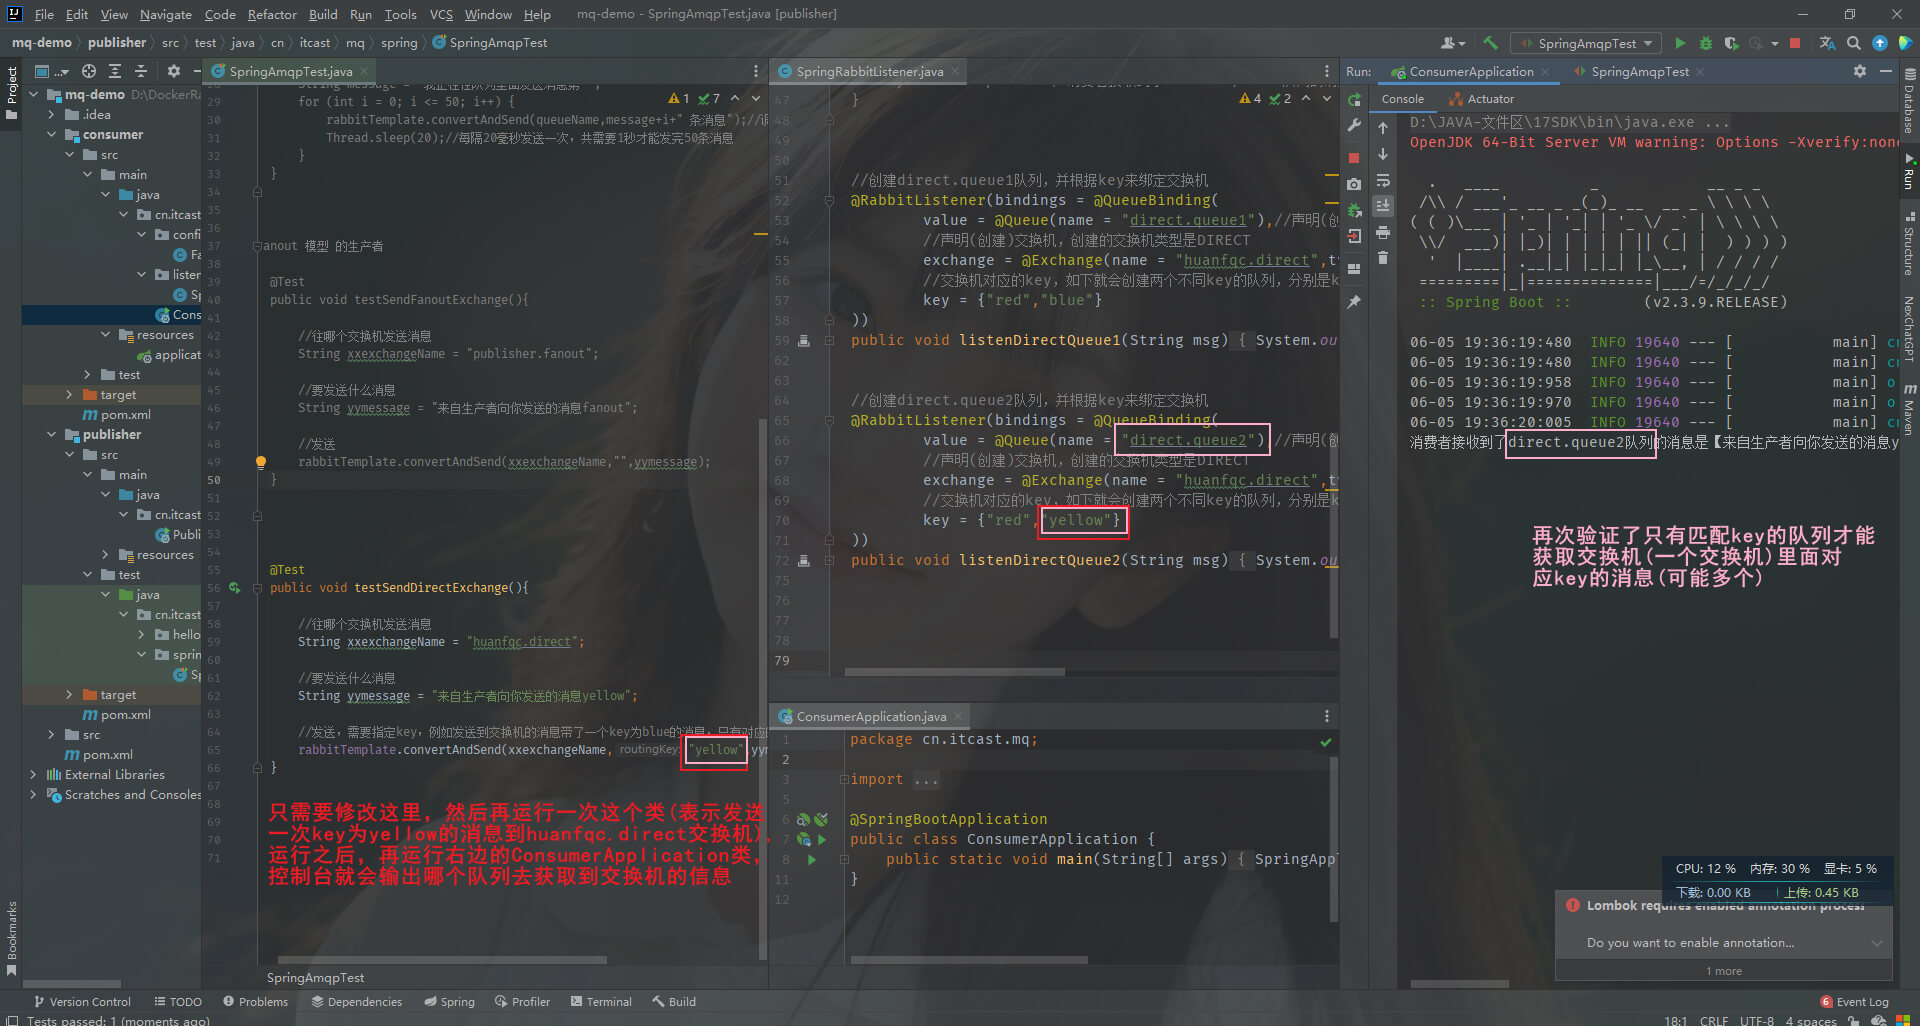The image size is (1920, 1026).
Task: Open the Refactor menu
Action: (272, 14)
